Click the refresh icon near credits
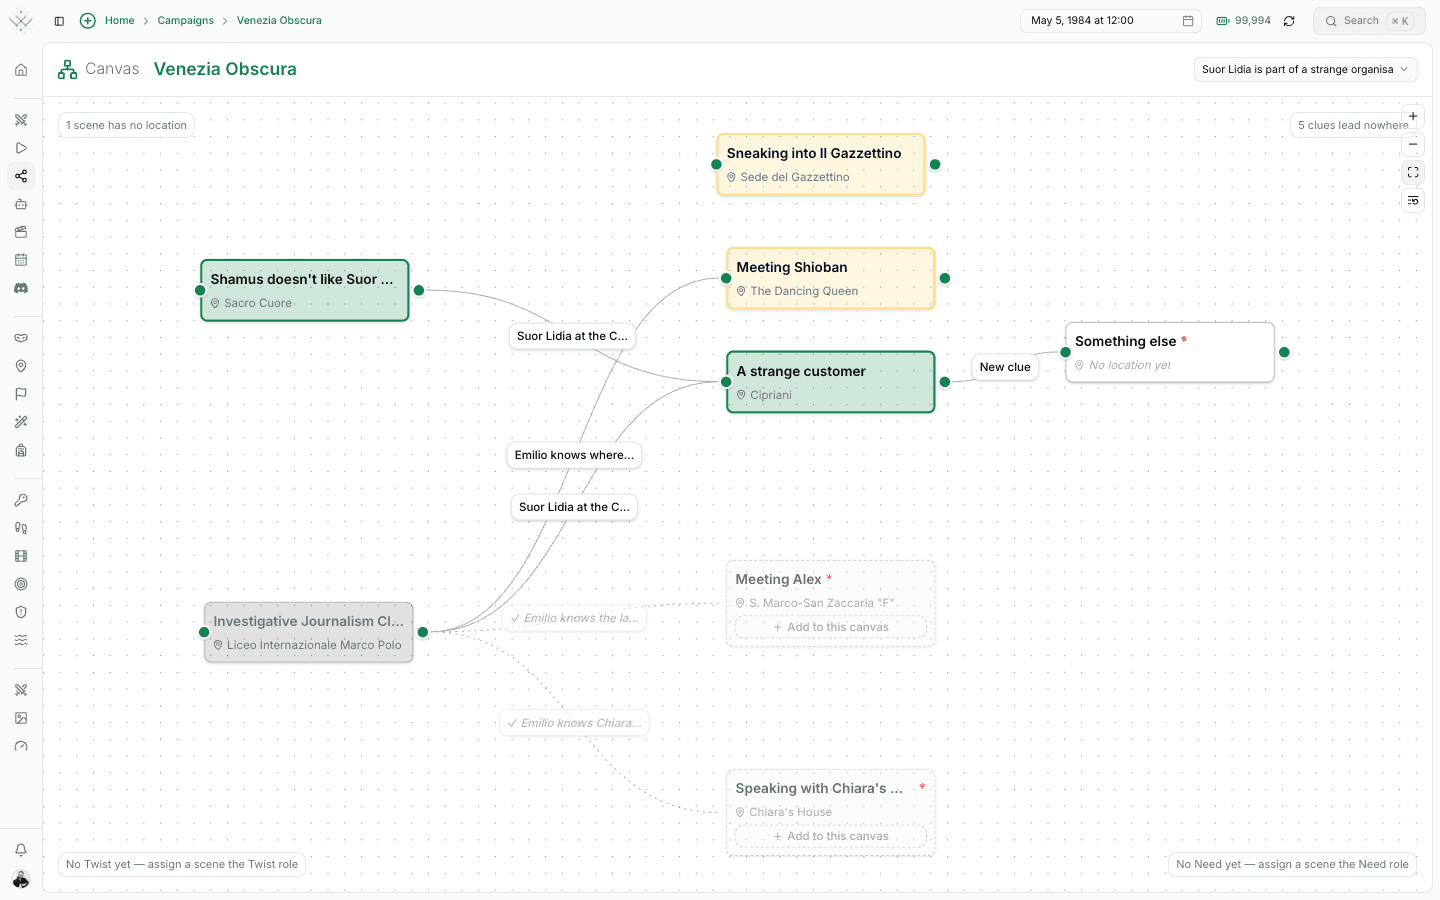Image resolution: width=1440 pixels, height=900 pixels. coord(1289,21)
